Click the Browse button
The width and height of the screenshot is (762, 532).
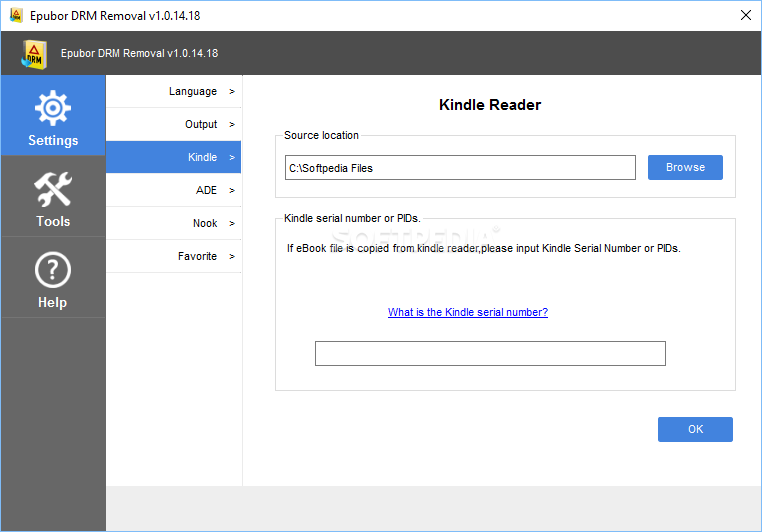click(x=685, y=168)
